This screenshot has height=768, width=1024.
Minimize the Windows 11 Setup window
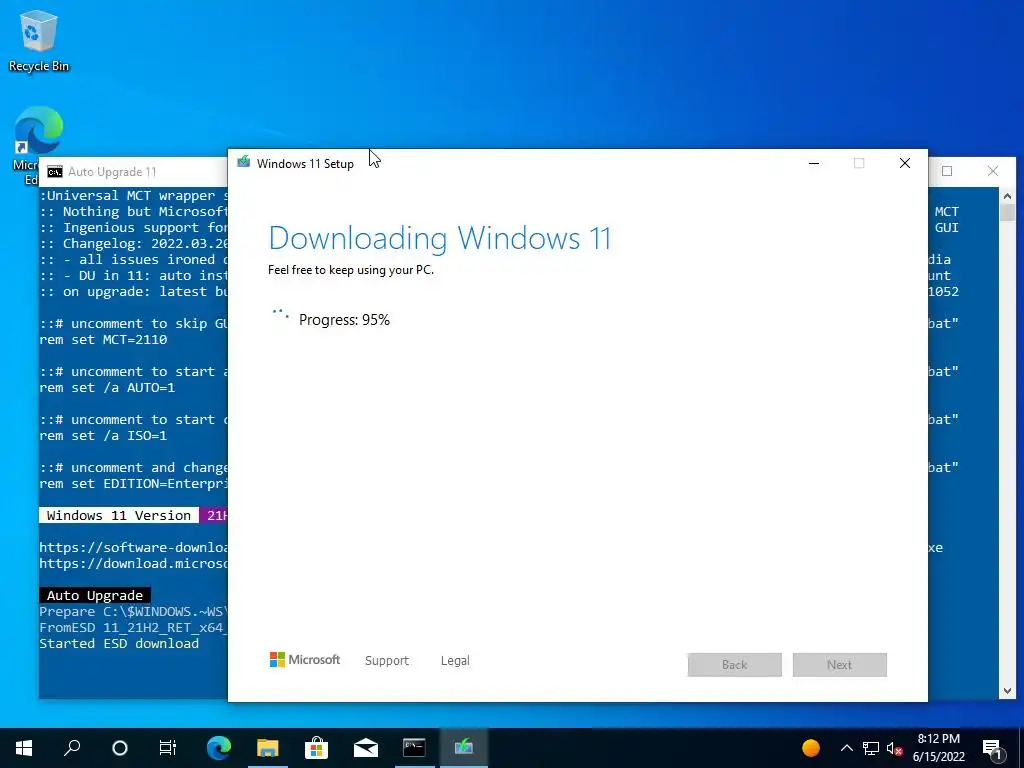[814, 163]
